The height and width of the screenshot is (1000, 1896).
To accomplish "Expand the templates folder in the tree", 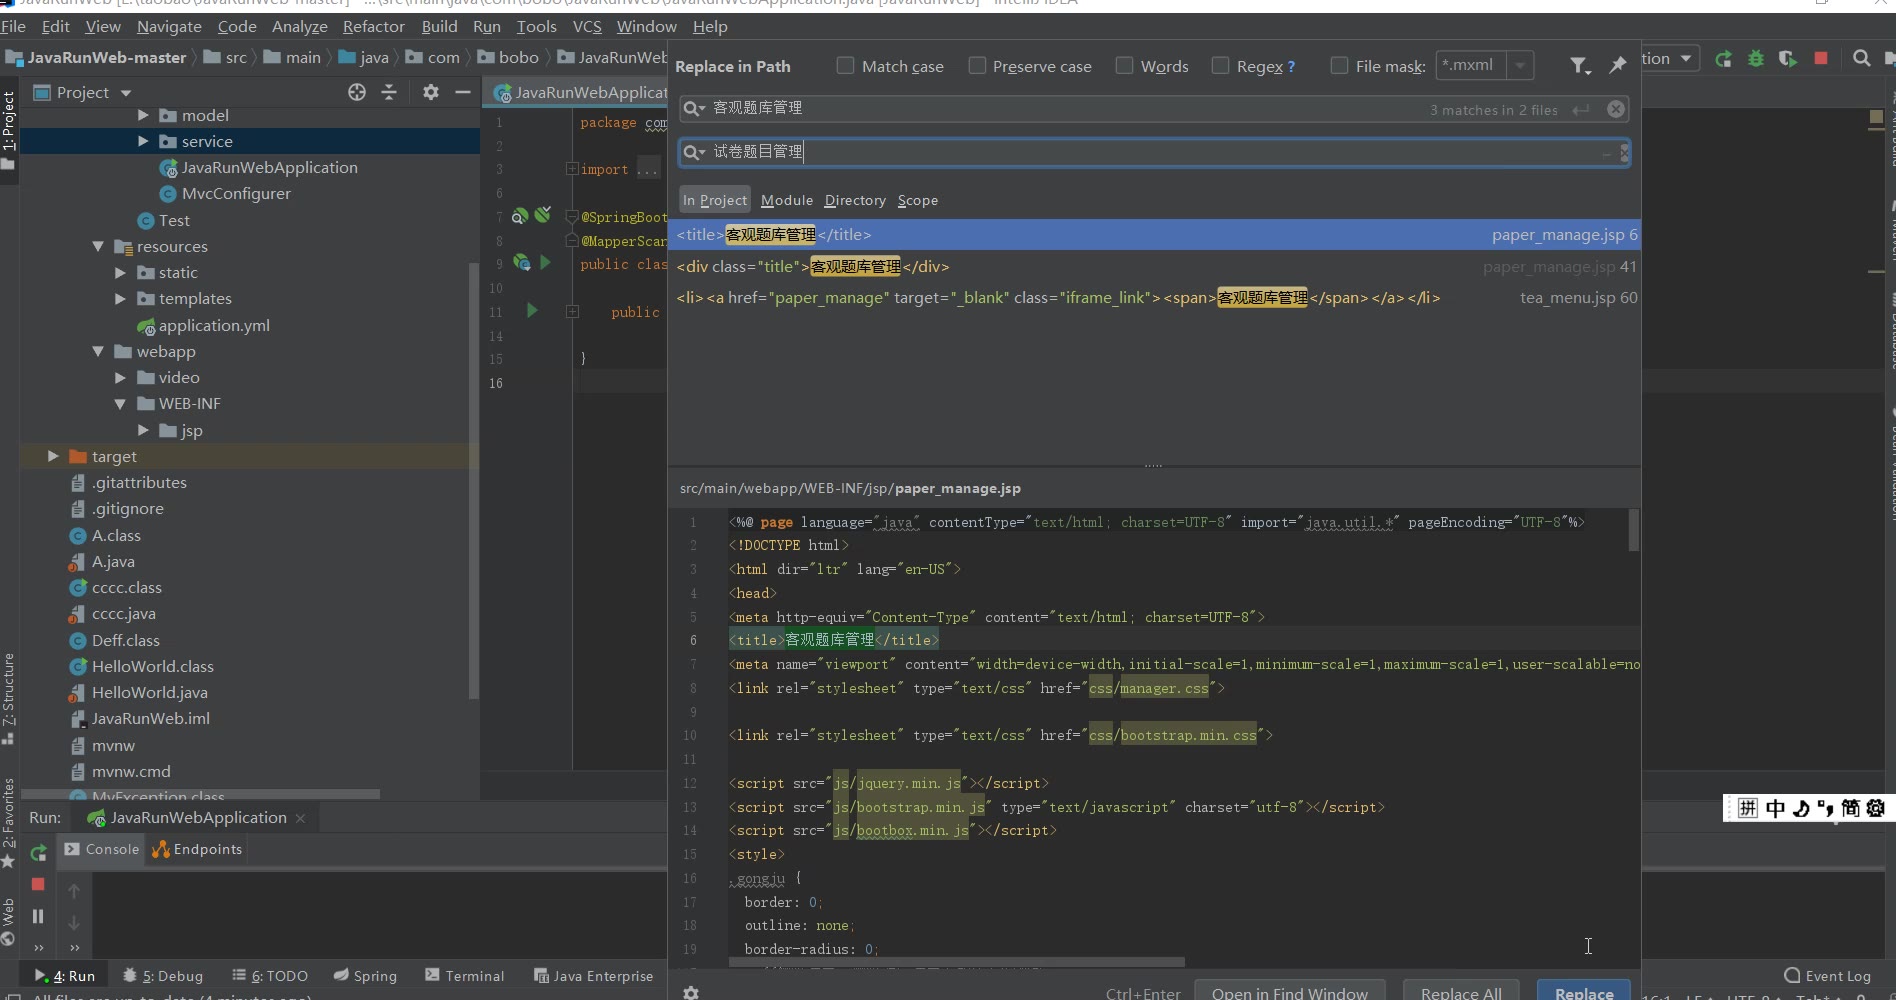I will [120, 299].
